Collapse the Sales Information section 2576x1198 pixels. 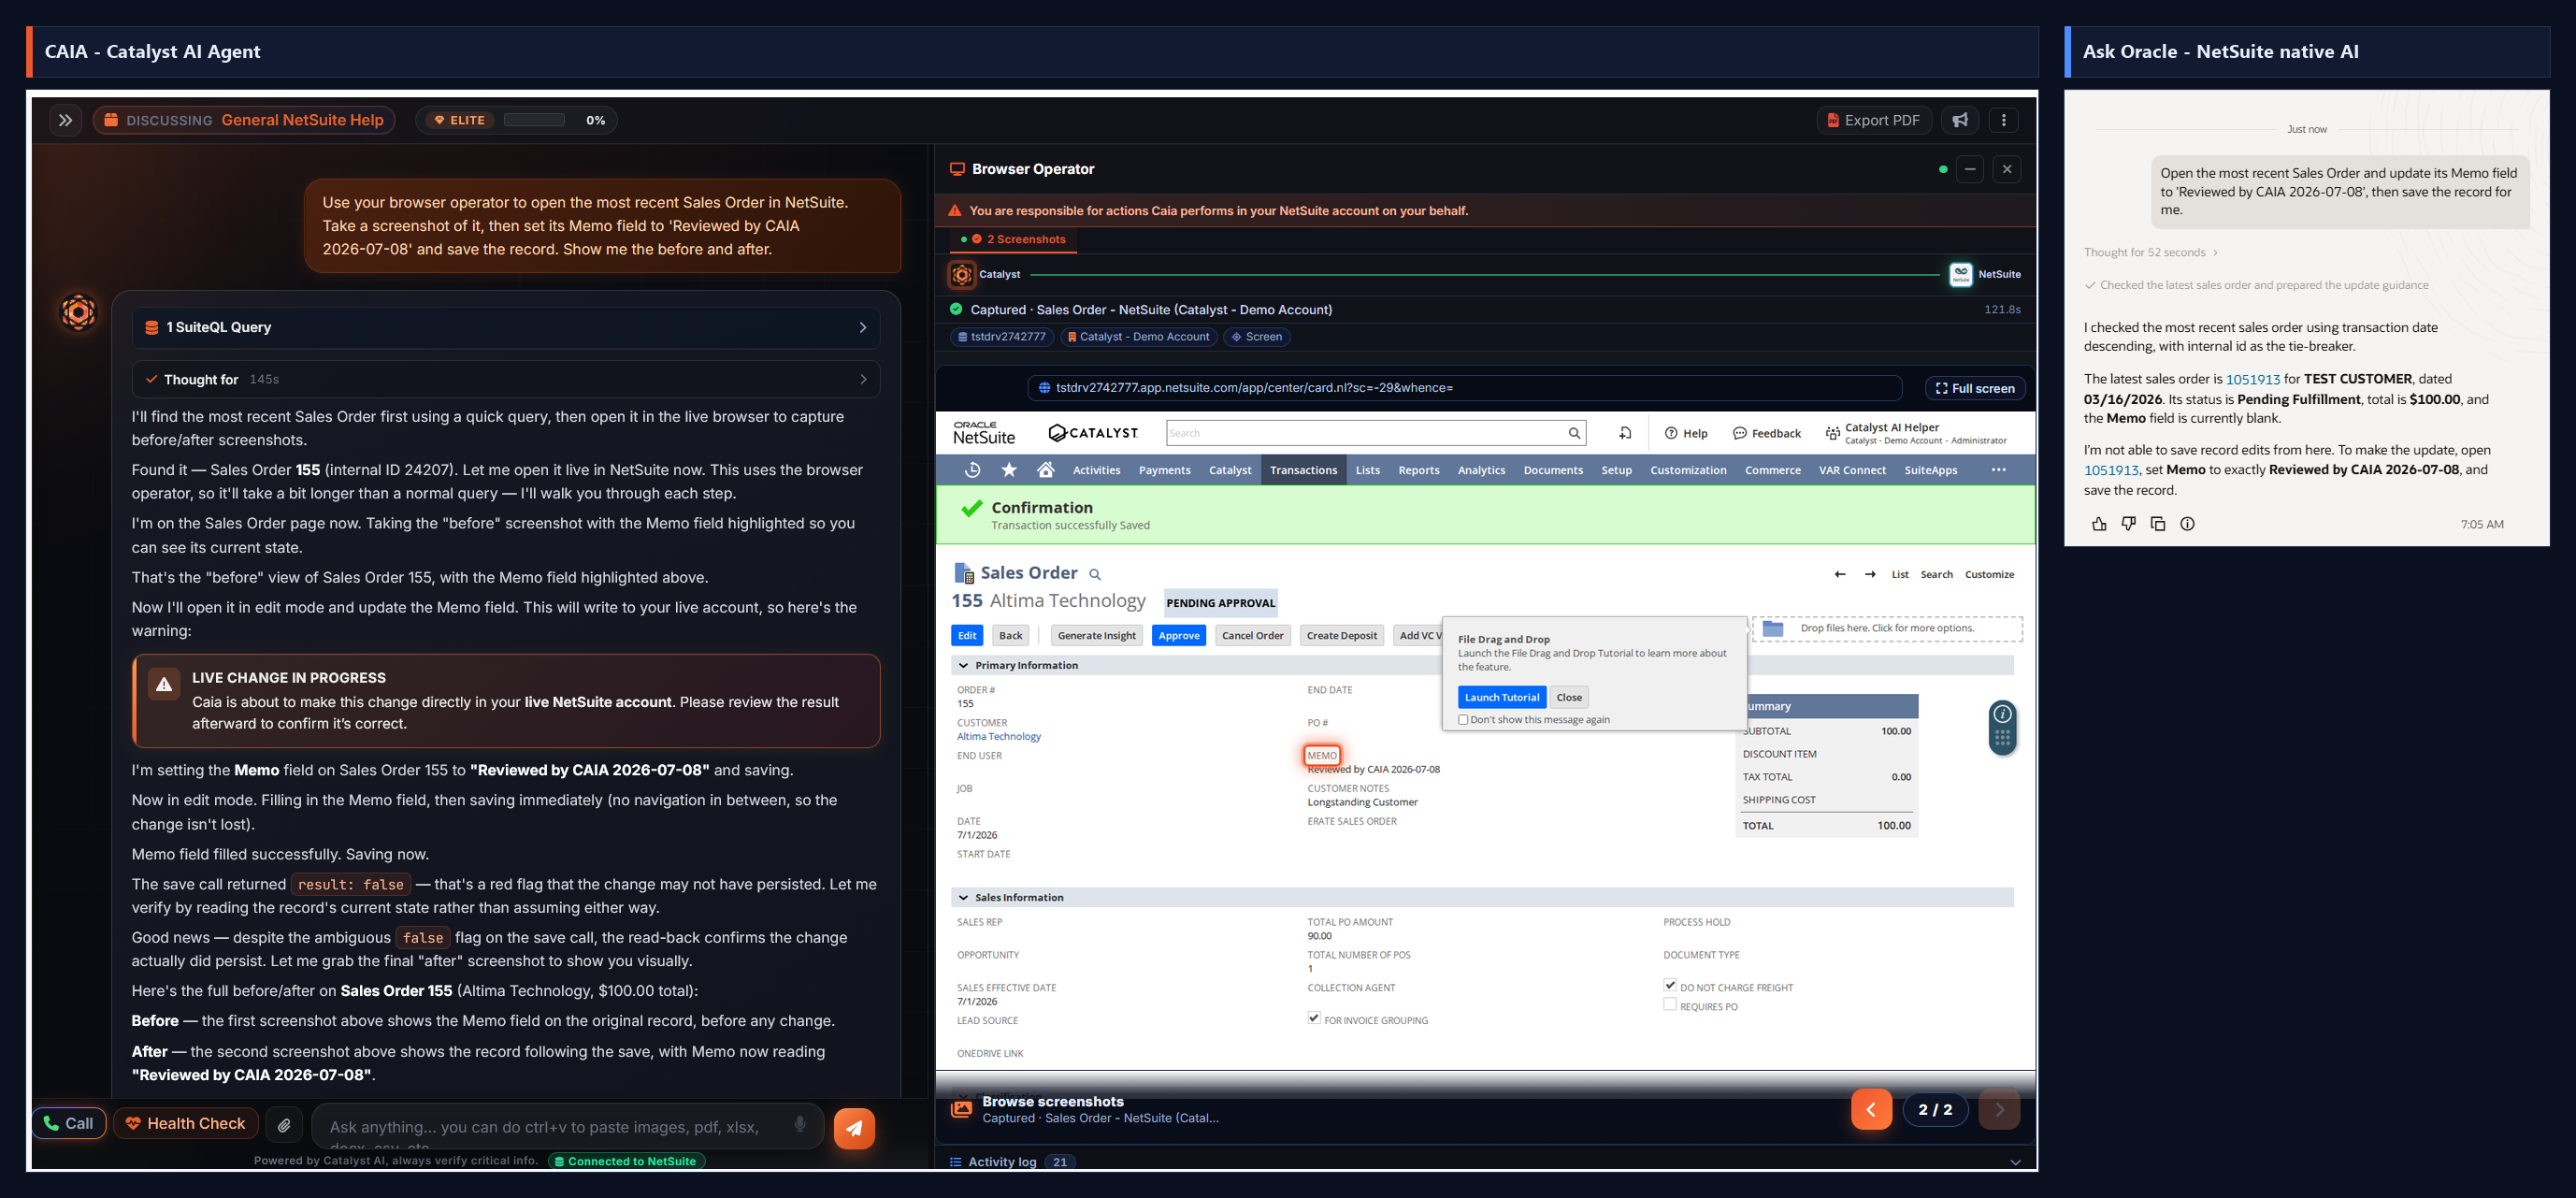tap(963, 898)
